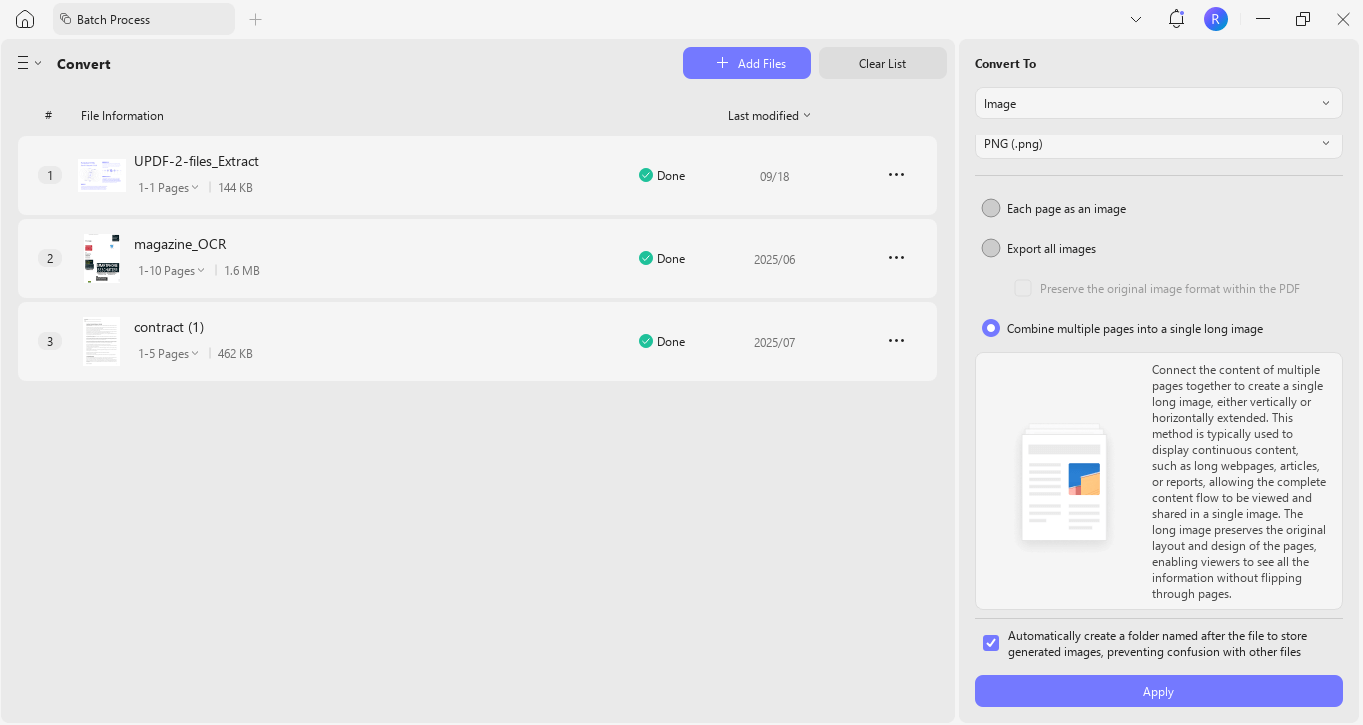This screenshot has height=725, width=1363.
Task: Expand page range for magazine_OCR
Action: pyautogui.click(x=171, y=271)
